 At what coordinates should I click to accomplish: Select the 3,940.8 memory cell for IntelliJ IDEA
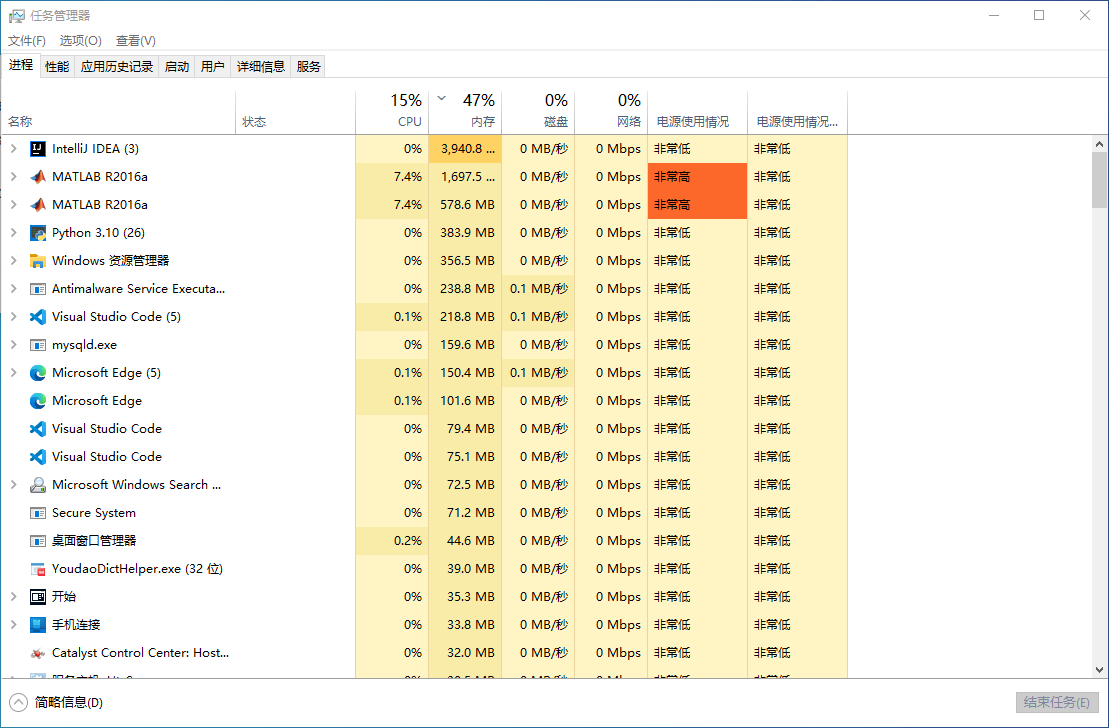point(465,149)
